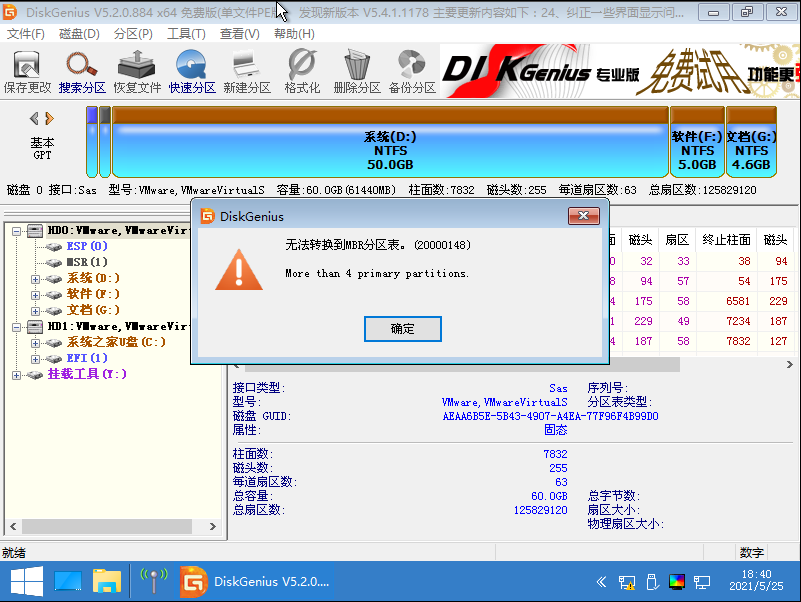Select the small blue ESP partition bar
Viewport: 801px width, 602px height.
92,142
